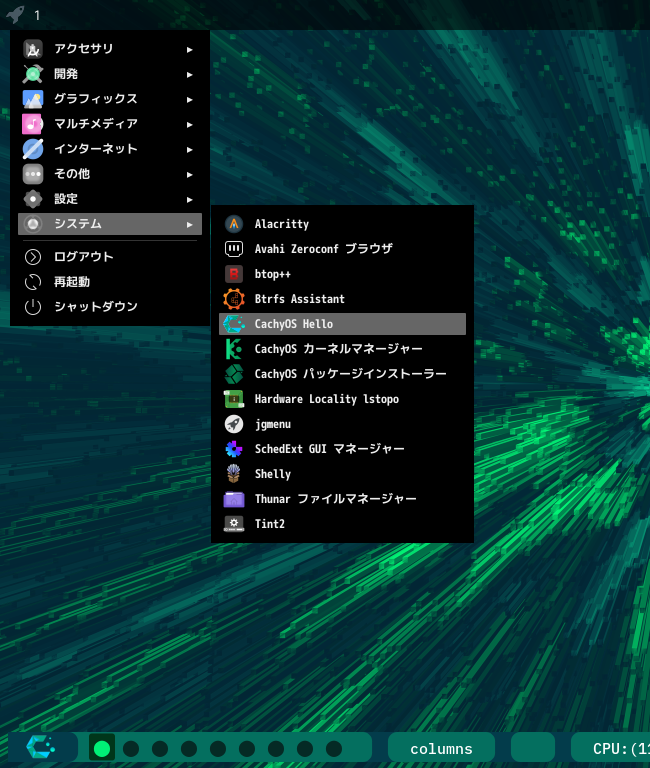Click the Alacritty app icon

(234, 224)
